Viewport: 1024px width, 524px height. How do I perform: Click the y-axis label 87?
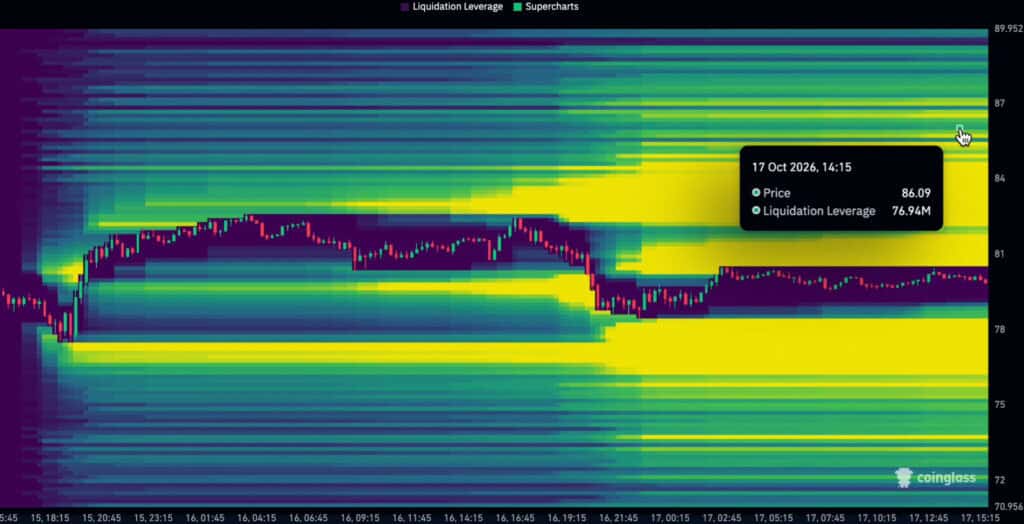point(999,103)
